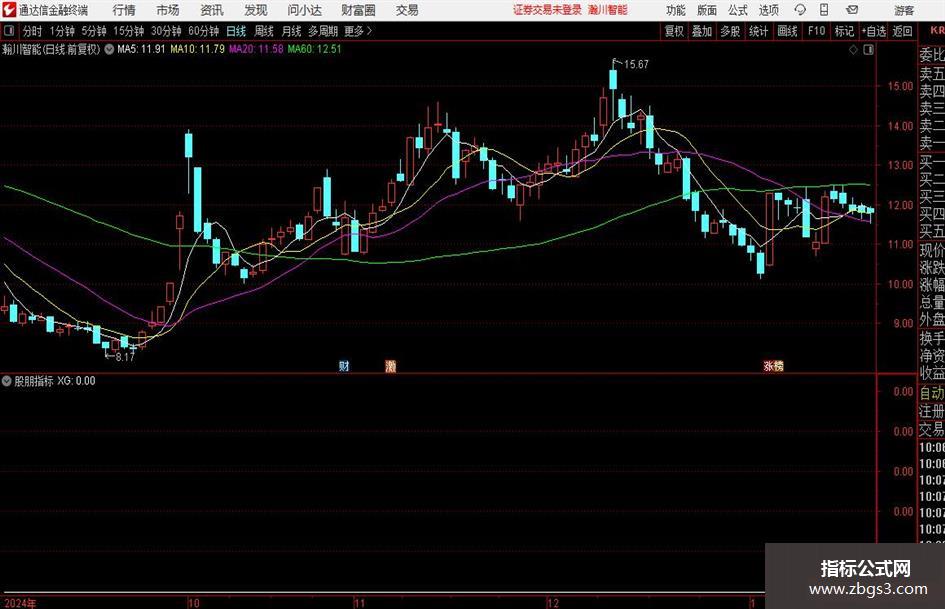
Task: Switch to 月线 monthly tab
Action: tap(292, 31)
